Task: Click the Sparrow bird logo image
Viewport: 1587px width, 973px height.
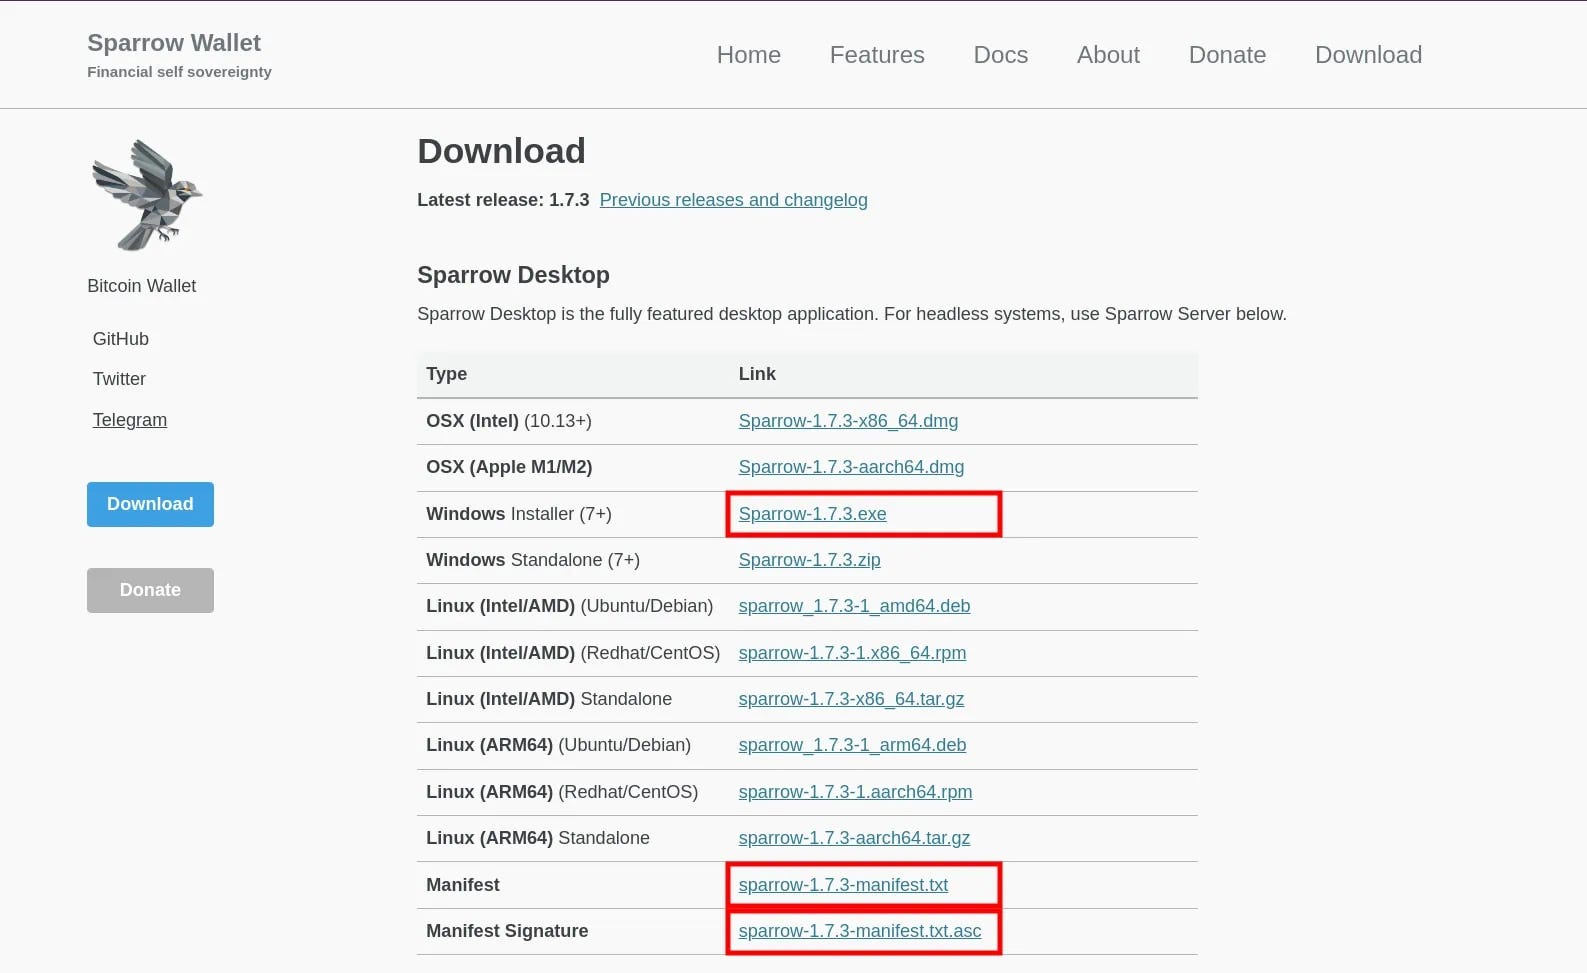Action: pos(147,195)
